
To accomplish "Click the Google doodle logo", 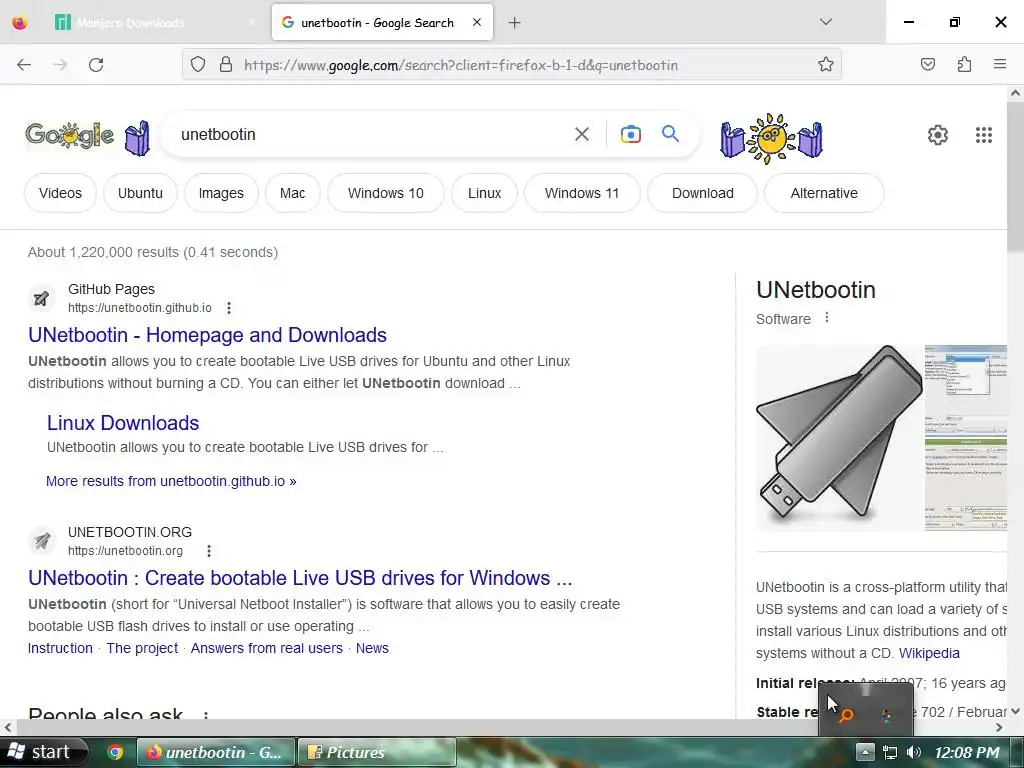I will click(69, 135).
